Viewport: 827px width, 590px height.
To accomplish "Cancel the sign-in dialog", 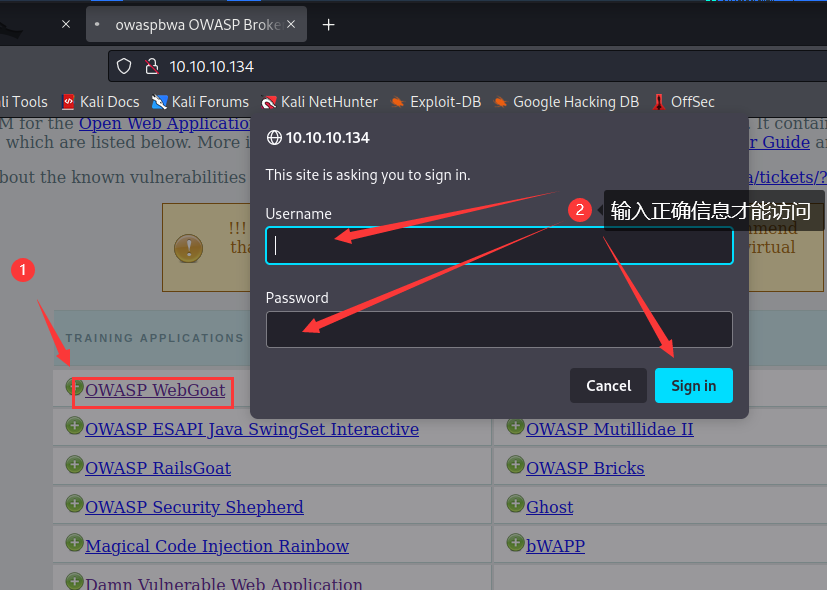I will [608, 385].
